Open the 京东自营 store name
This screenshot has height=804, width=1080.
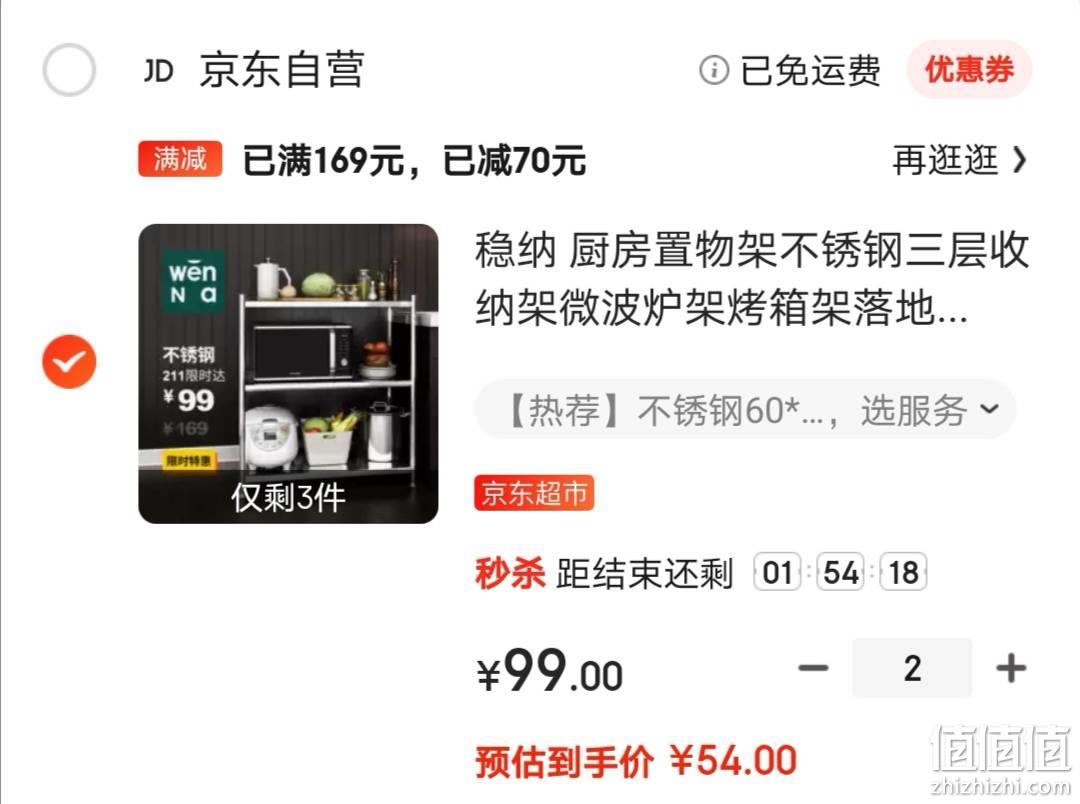point(282,70)
